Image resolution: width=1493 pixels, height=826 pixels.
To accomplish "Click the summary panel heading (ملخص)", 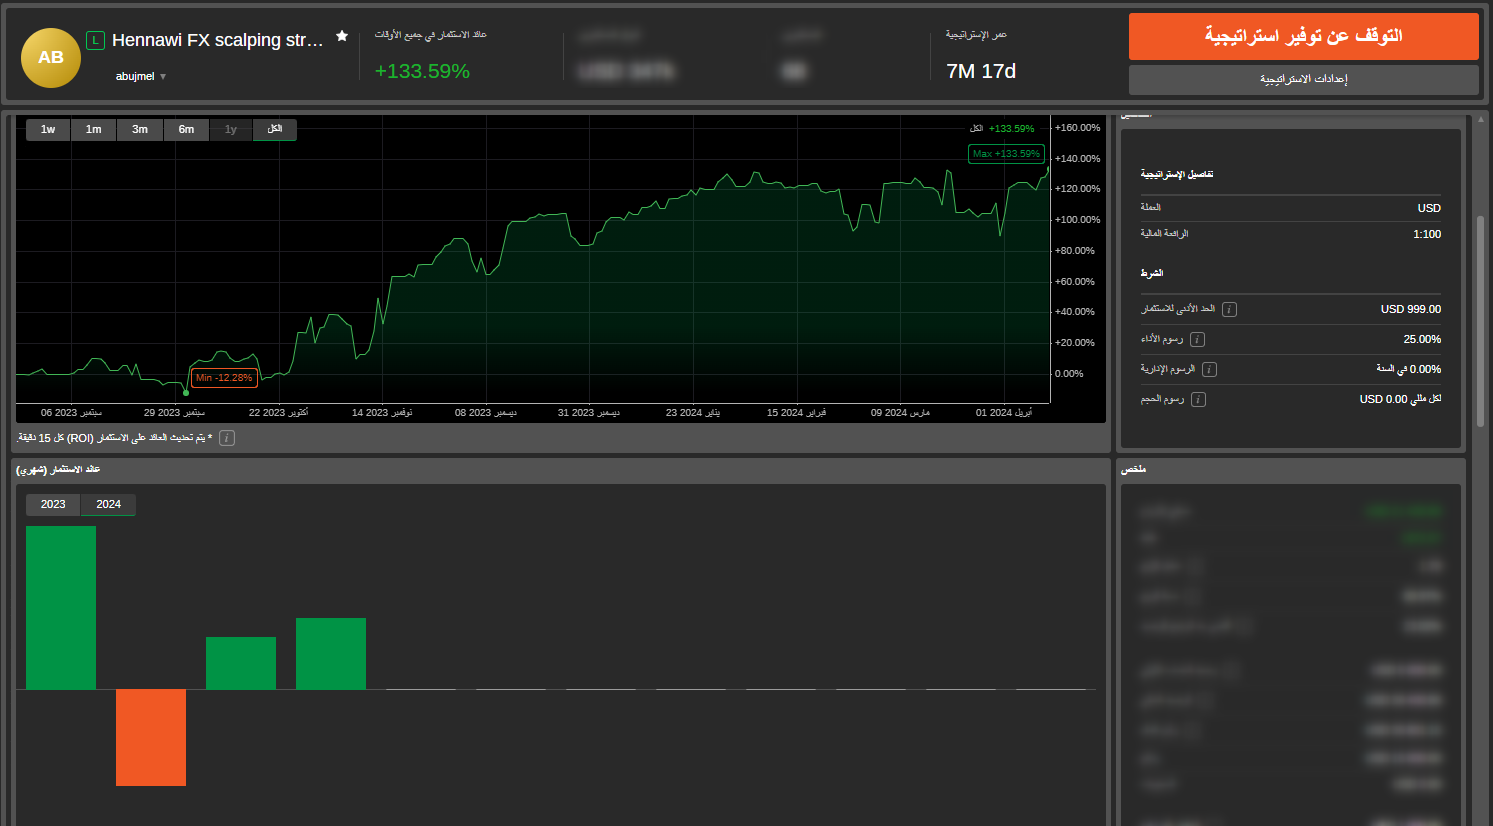I will click(x=1134, y=469).
